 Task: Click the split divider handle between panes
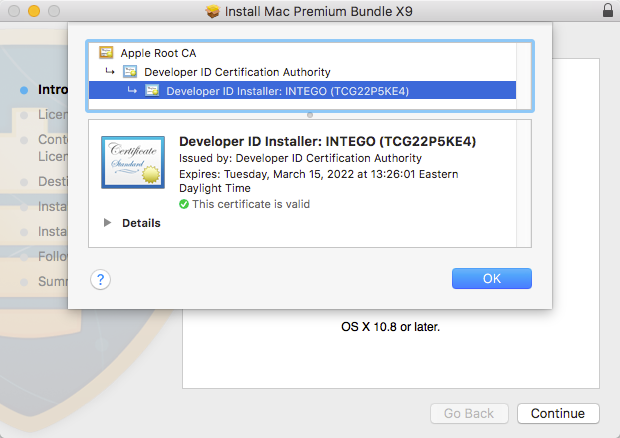pos(310,115)
